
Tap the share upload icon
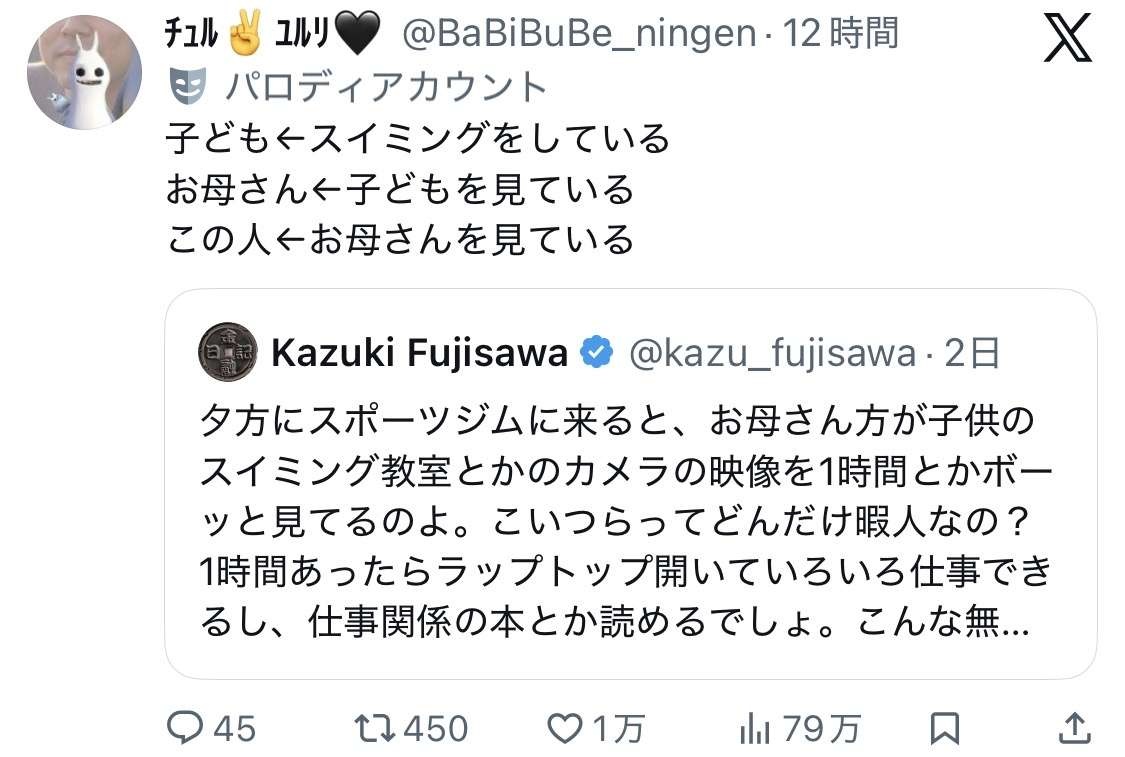click(1075, 729)
